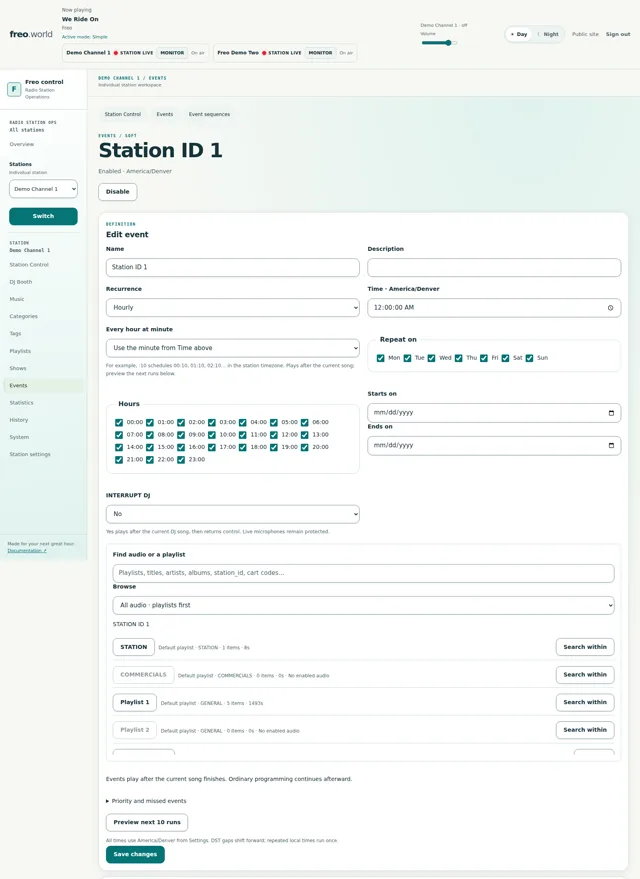The height and width of the screenshot is (879, 640).
Task: Open Every hour at minute dropdown
Action: pyautogui.click(x=233, y=348)
